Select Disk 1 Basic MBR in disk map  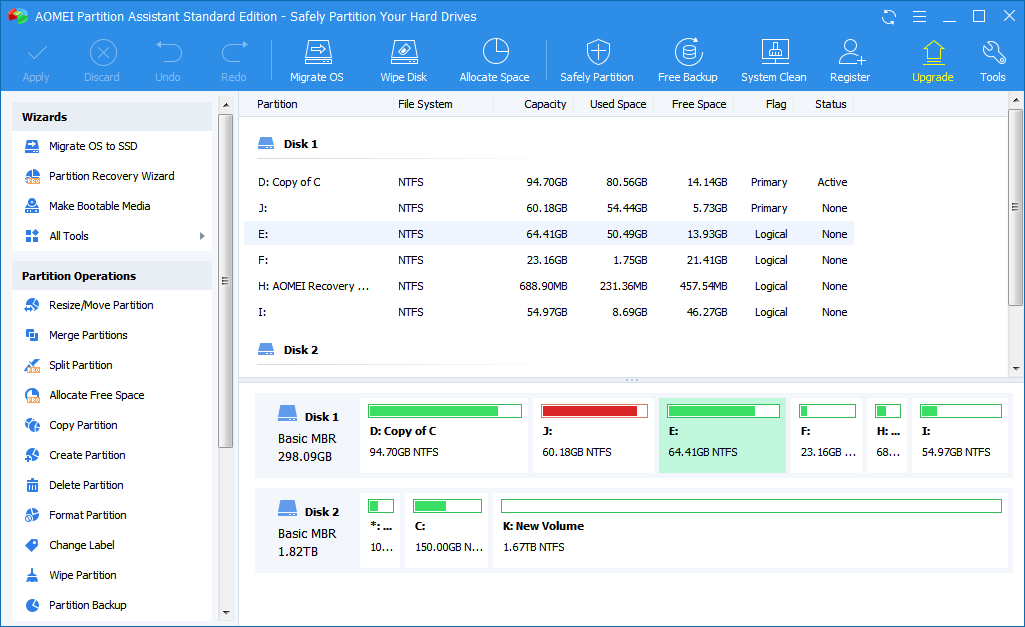[307, 436]
